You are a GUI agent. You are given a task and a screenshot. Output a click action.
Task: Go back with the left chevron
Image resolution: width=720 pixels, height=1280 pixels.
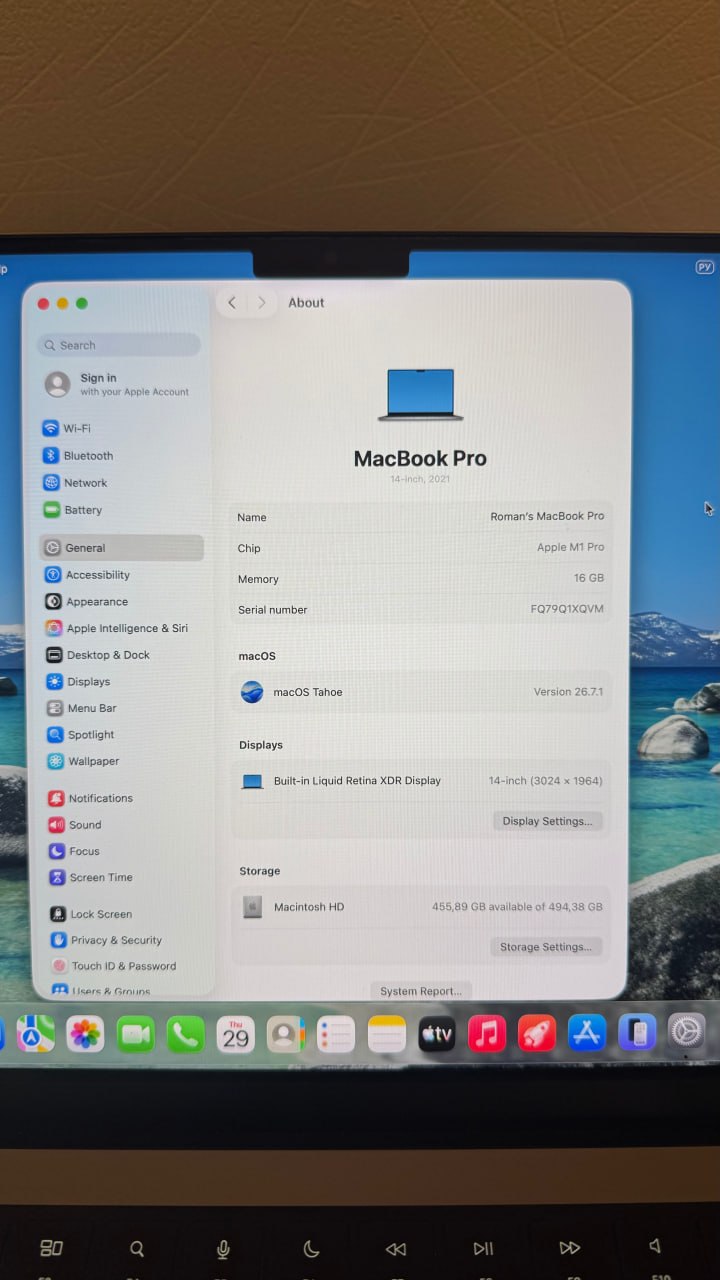tap(232, 302)
